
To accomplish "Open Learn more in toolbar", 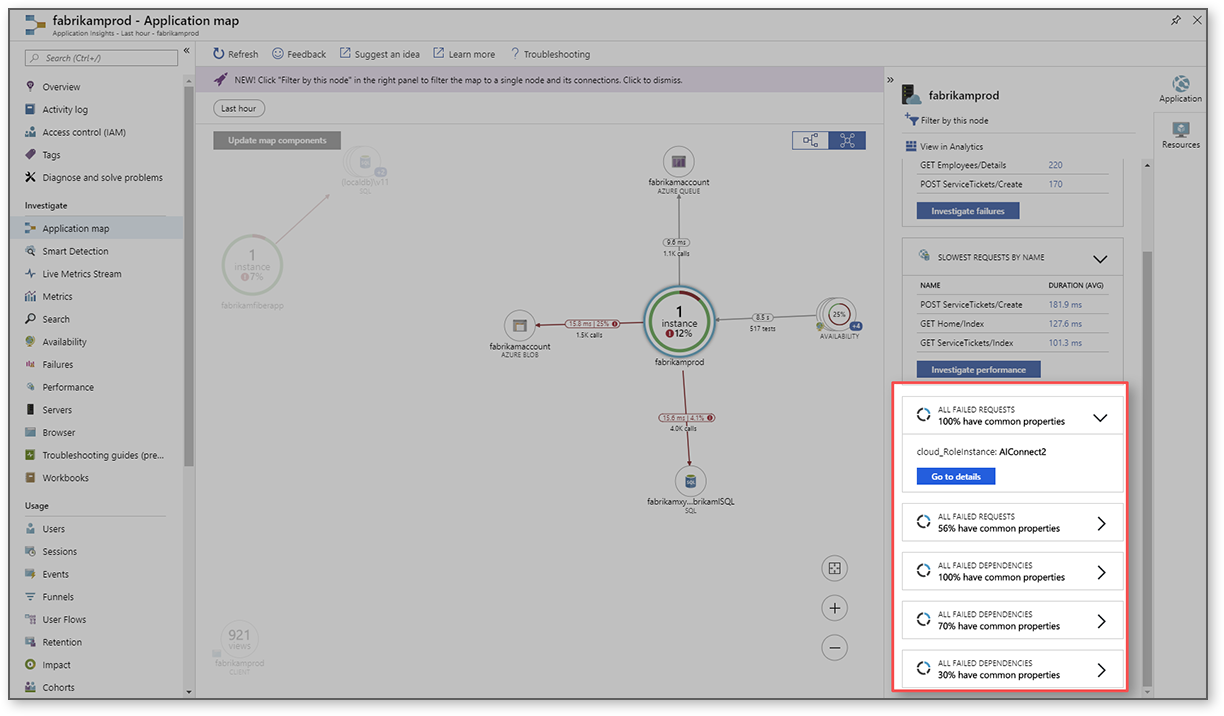I will 464,54.
